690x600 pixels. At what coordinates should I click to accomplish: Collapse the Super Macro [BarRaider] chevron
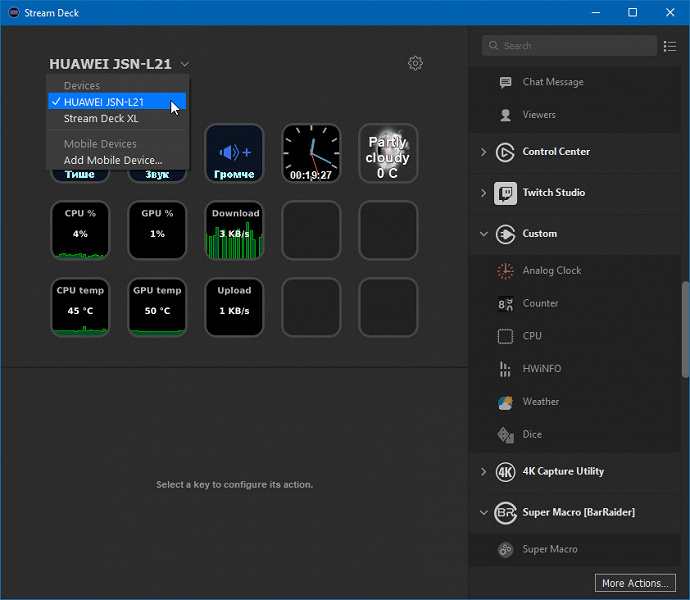coord(484,513)
